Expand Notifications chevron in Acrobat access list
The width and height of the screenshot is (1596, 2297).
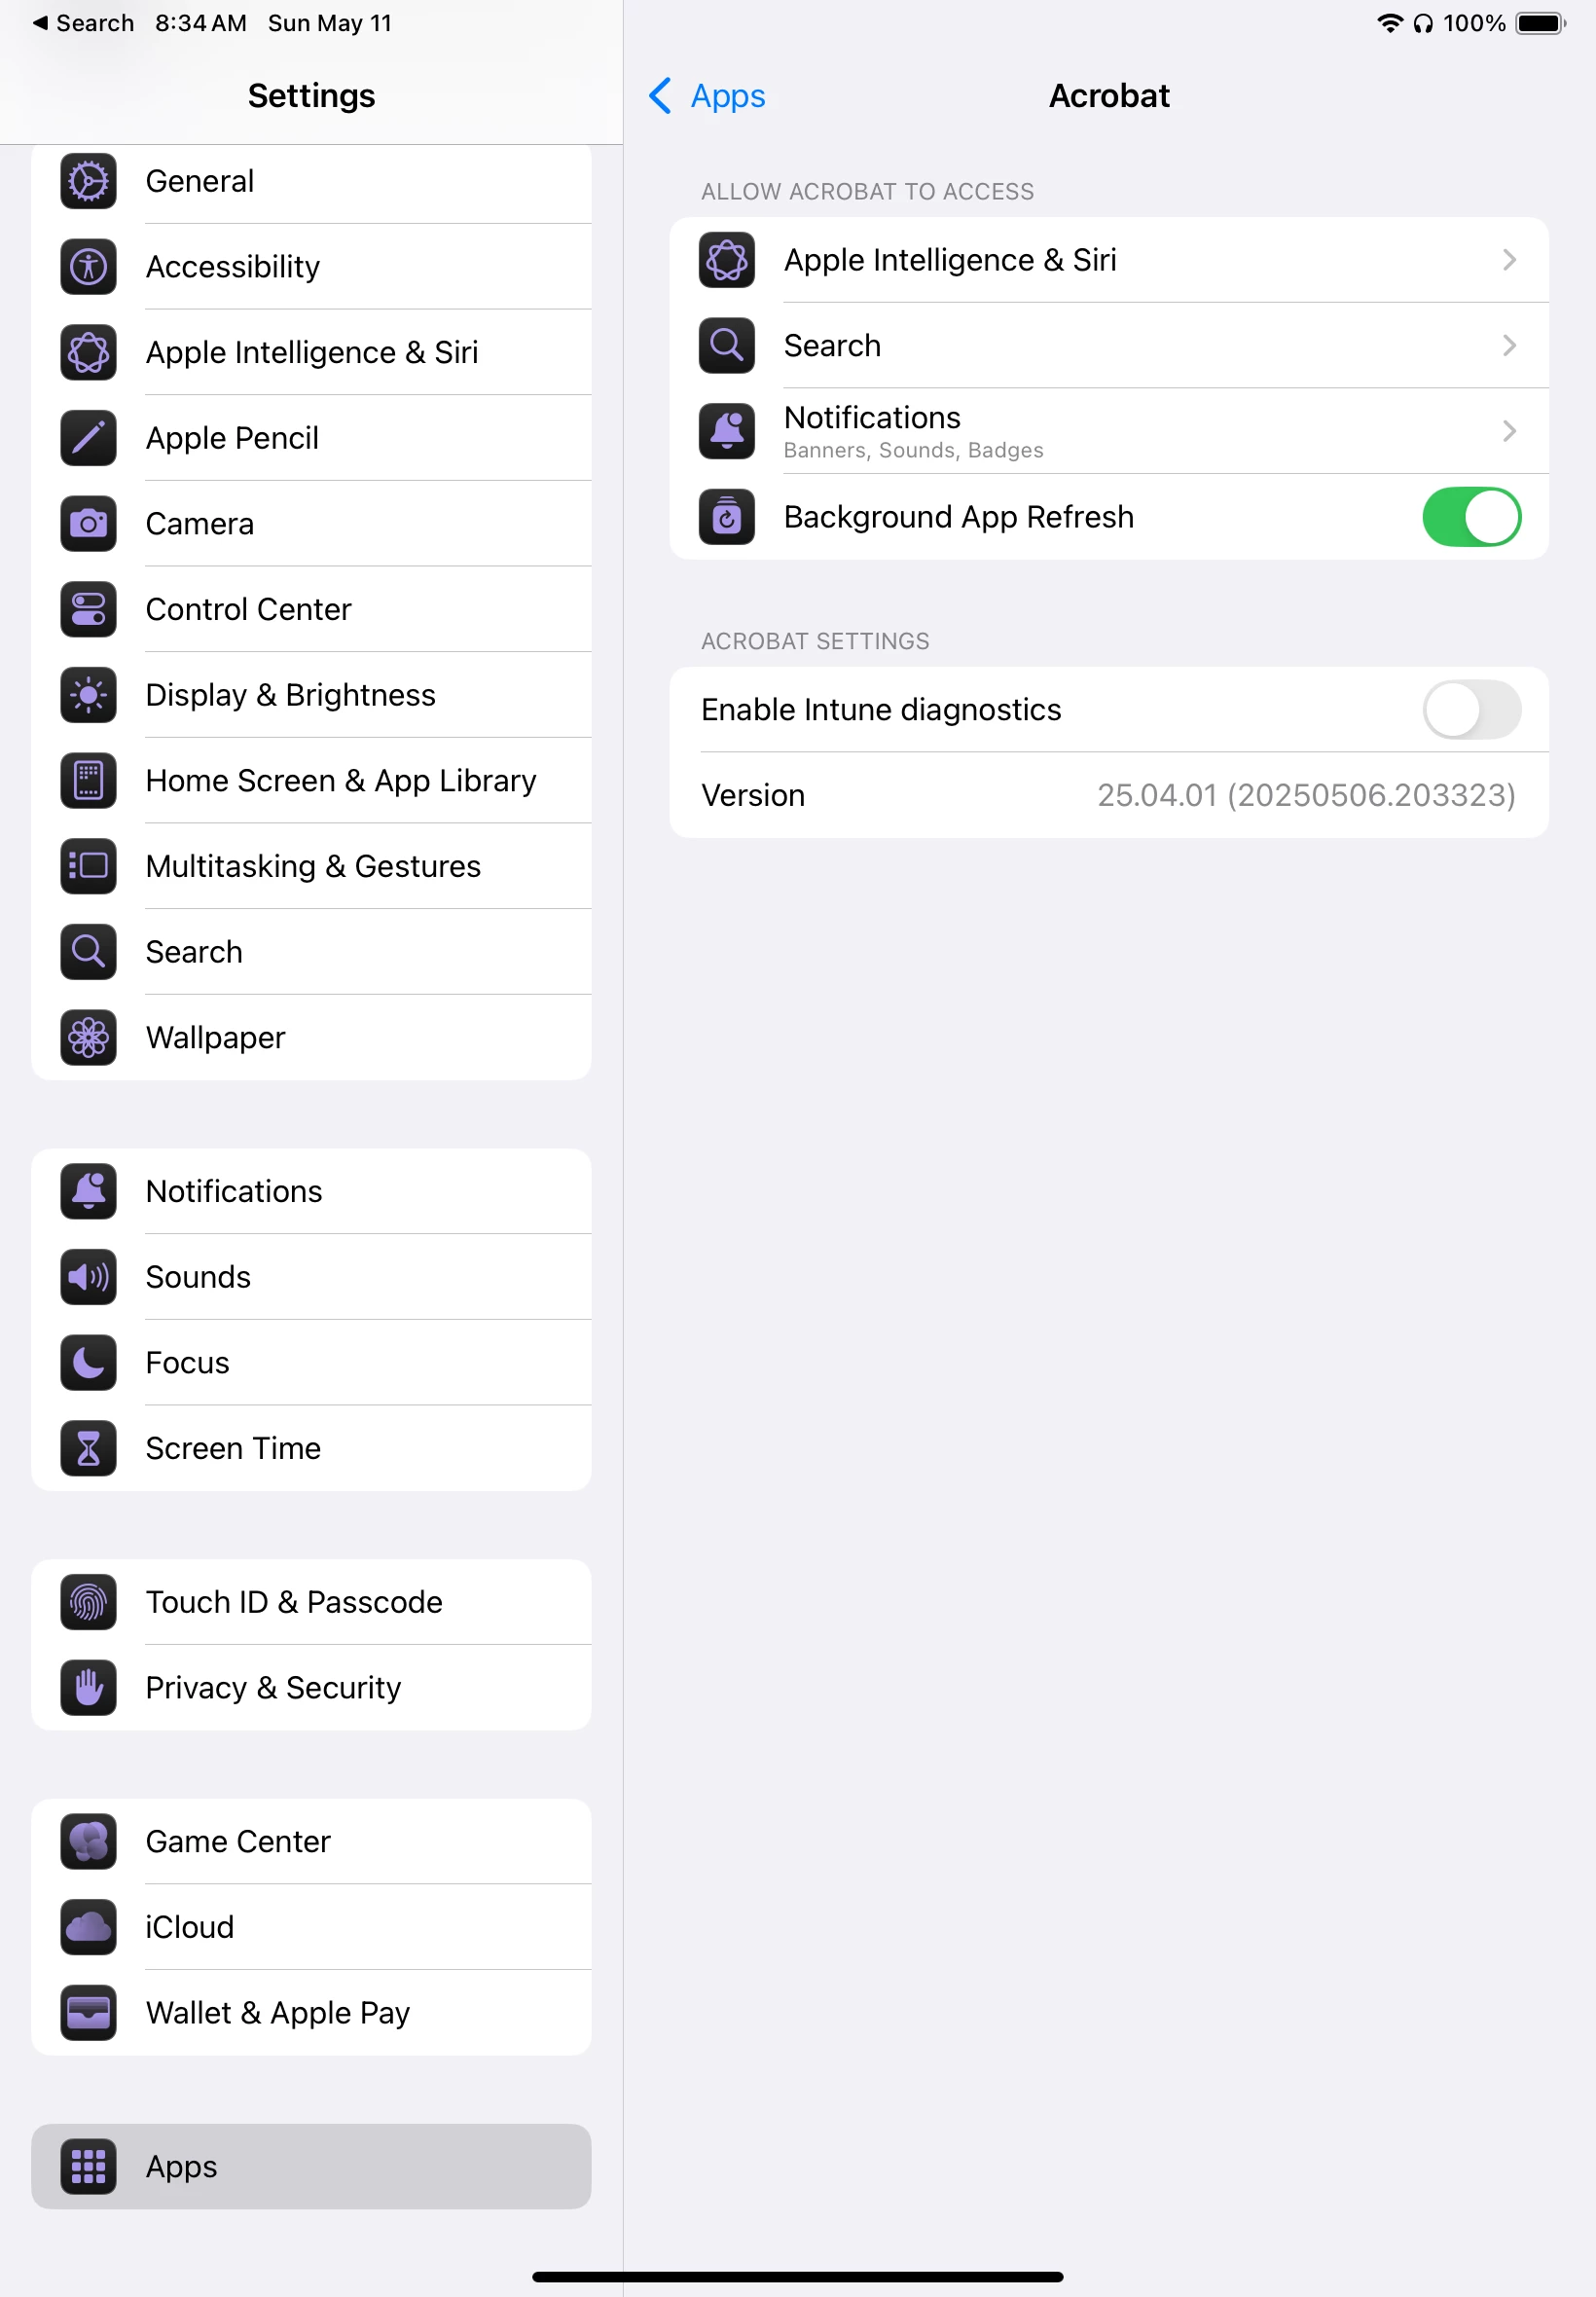(1509, 431)
